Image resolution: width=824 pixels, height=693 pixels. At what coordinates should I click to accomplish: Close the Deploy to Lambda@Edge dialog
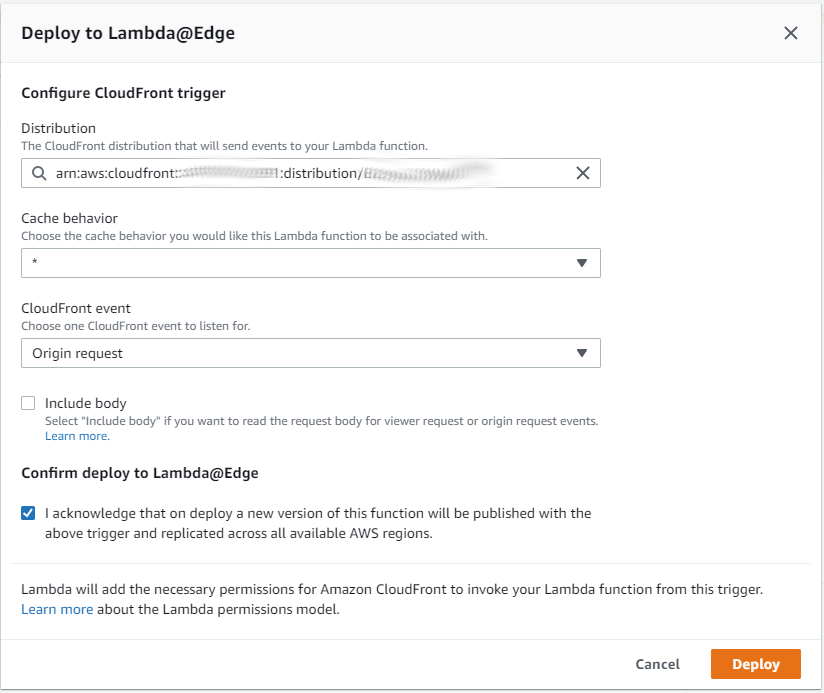(791, 33)
